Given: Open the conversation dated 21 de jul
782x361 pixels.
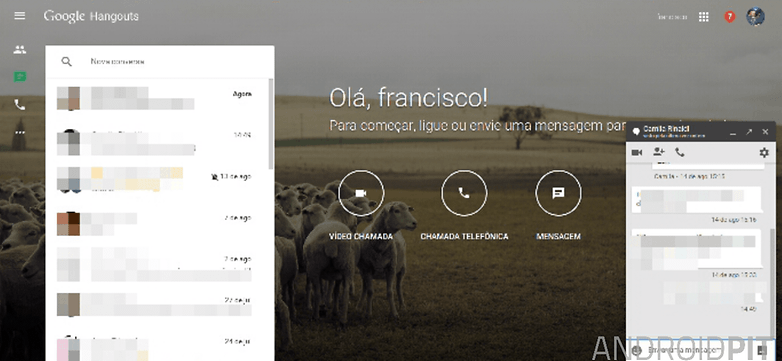Looking at the screenshot, I should (x=157, y=345).
